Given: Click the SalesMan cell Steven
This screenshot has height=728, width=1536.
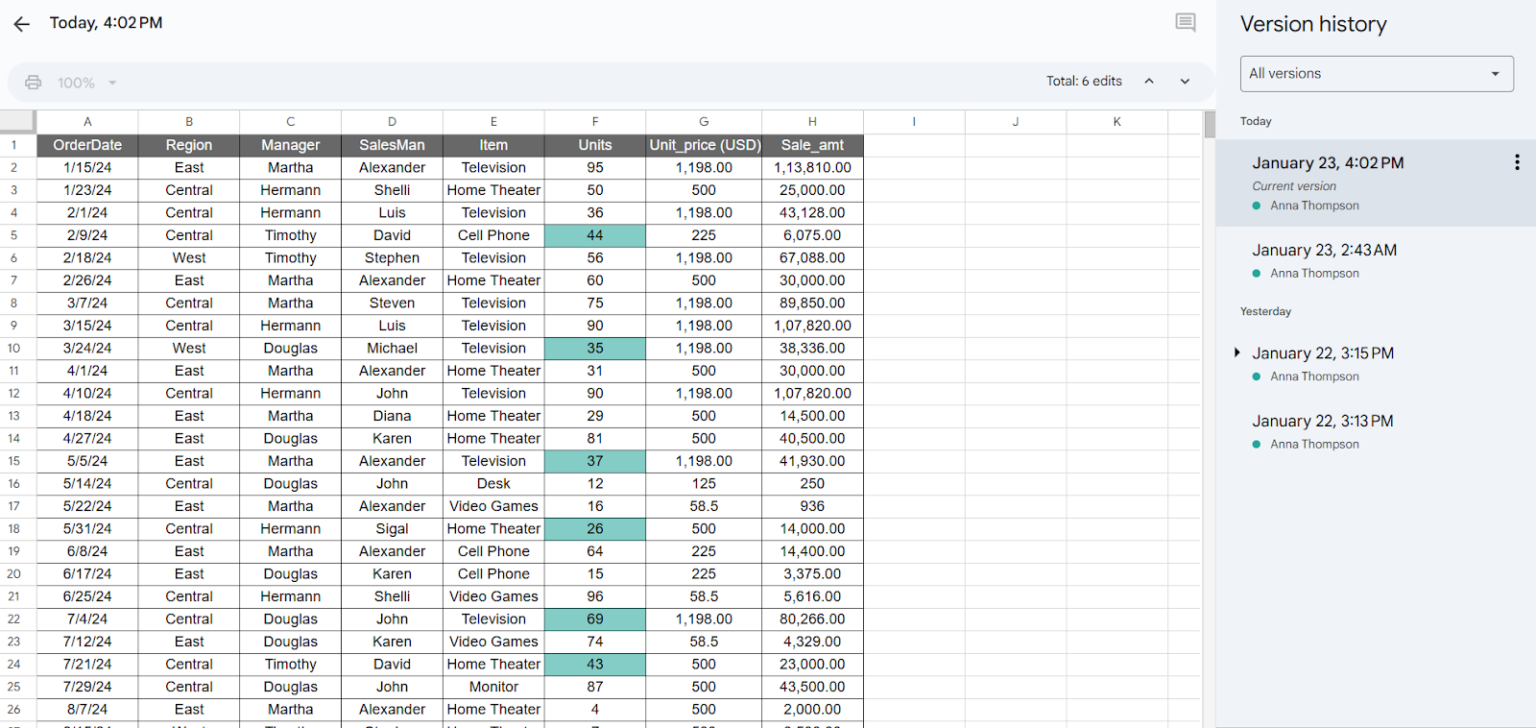Looking at the screenshot, I should (x=392, y=303).
